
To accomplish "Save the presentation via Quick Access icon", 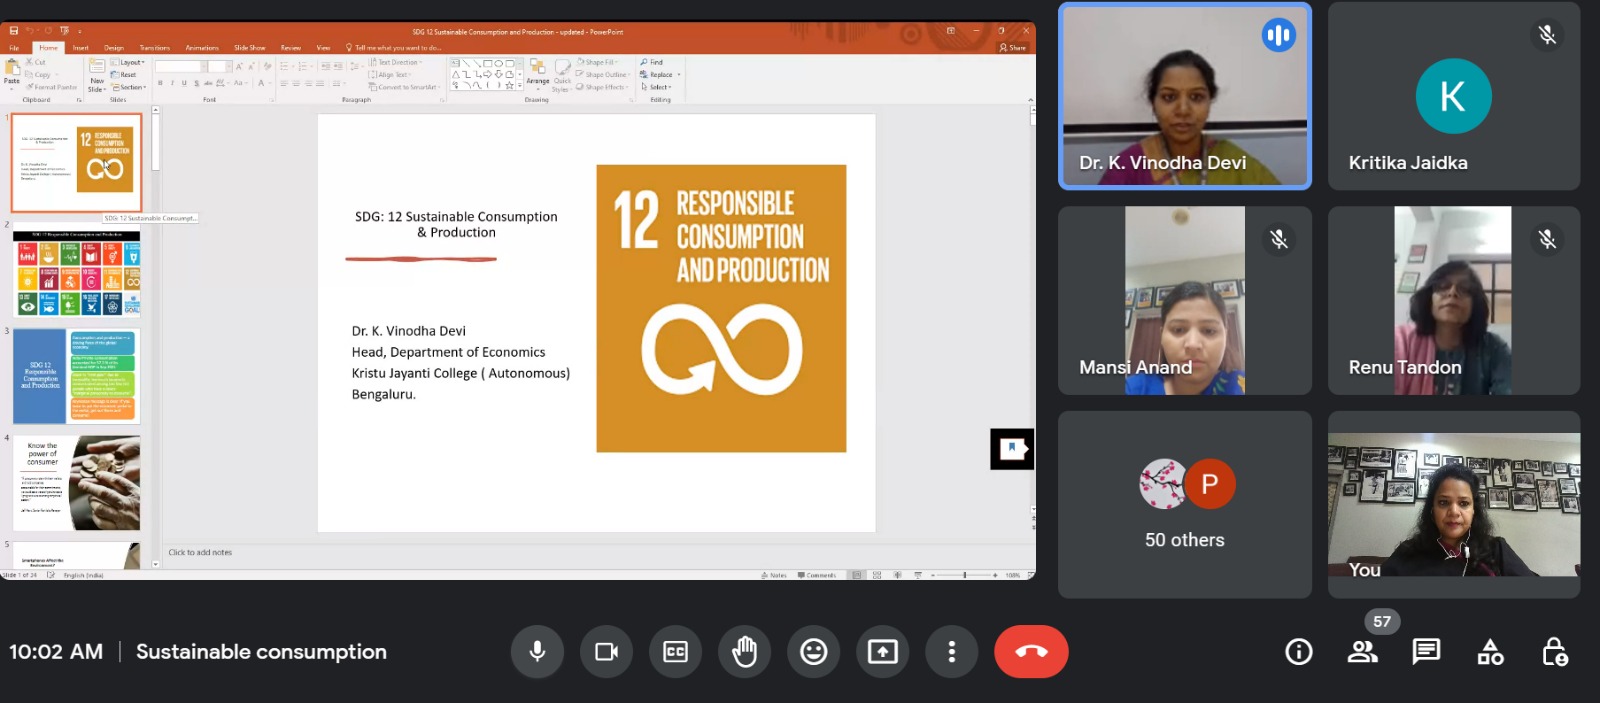I will pos(13,31).
